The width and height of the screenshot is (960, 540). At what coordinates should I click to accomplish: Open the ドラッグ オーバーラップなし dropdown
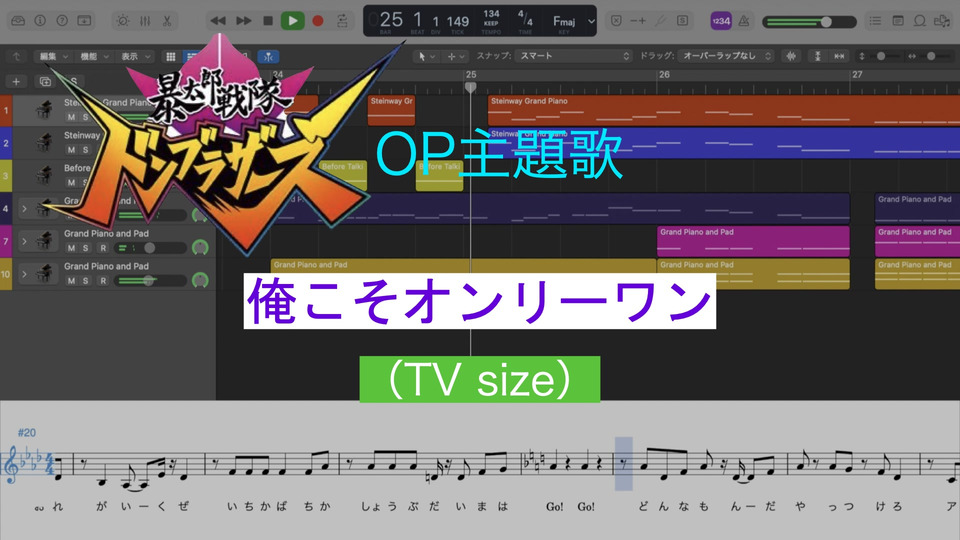(726, 56)
